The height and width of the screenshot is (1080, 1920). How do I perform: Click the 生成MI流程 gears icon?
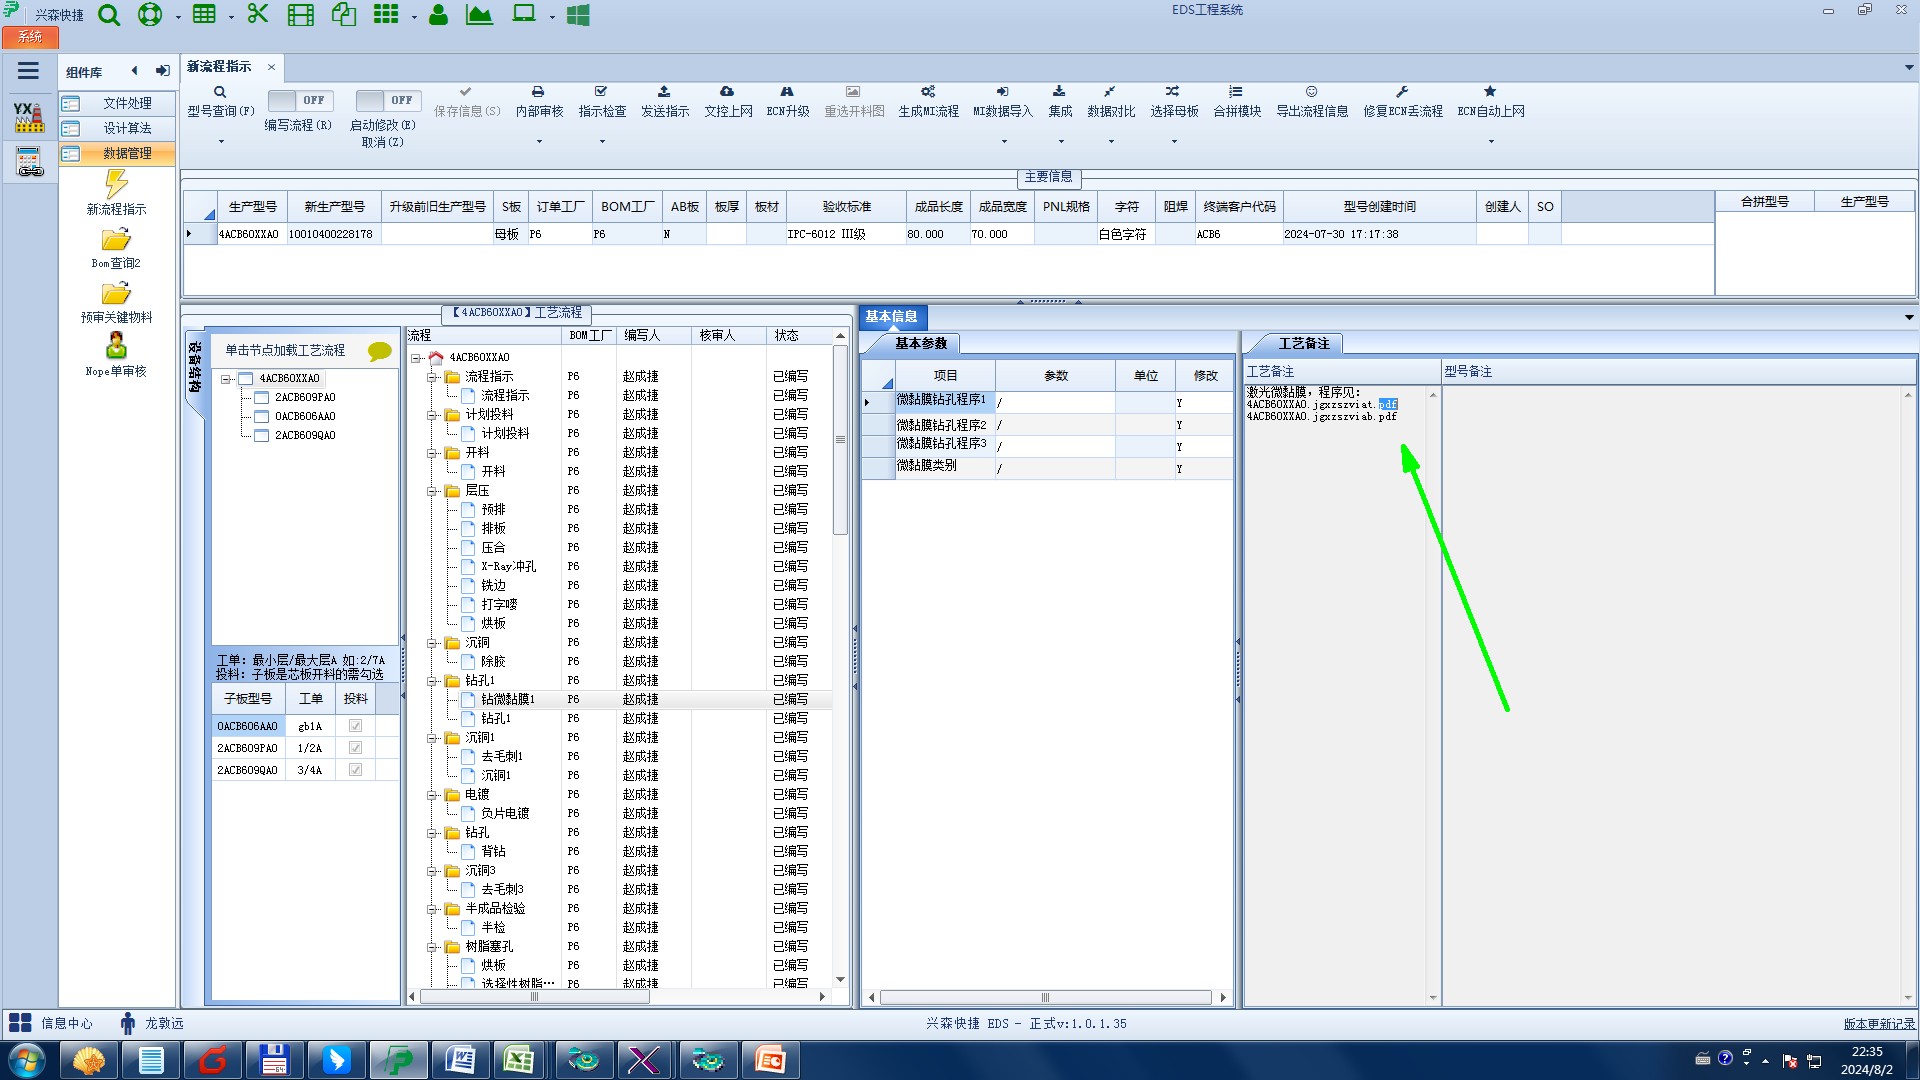927,92
